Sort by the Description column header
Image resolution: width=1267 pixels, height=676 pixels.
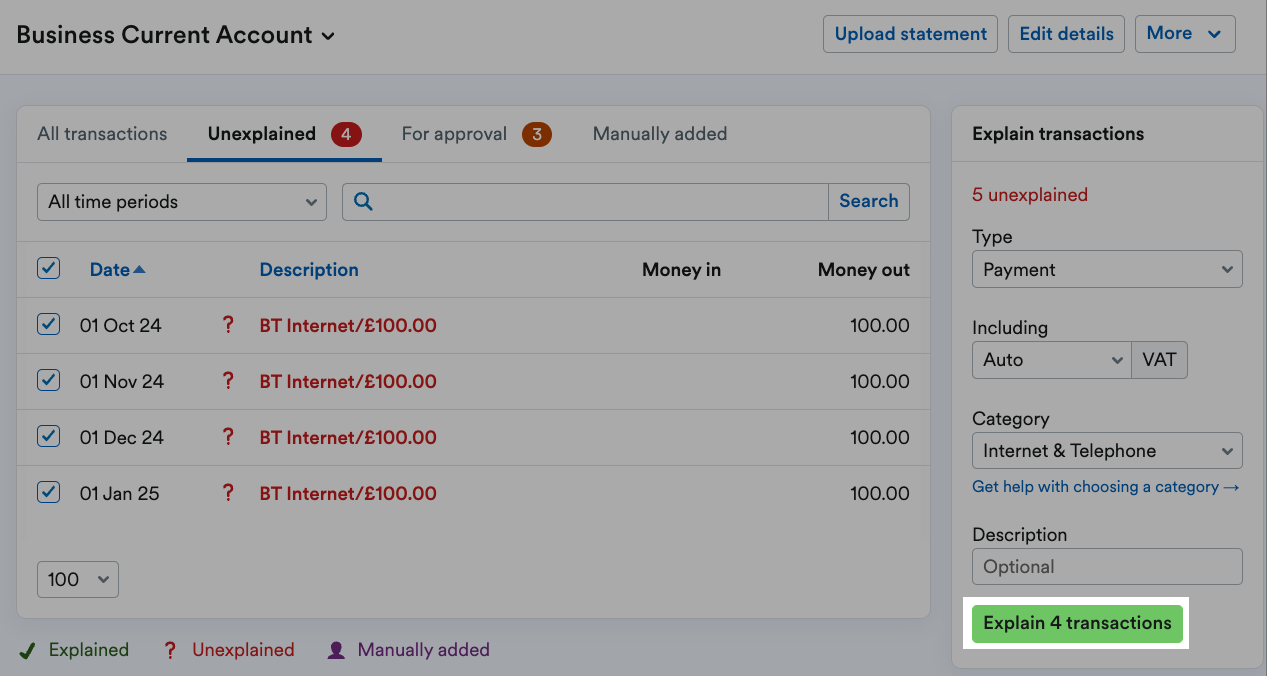(x=309, y=270)
